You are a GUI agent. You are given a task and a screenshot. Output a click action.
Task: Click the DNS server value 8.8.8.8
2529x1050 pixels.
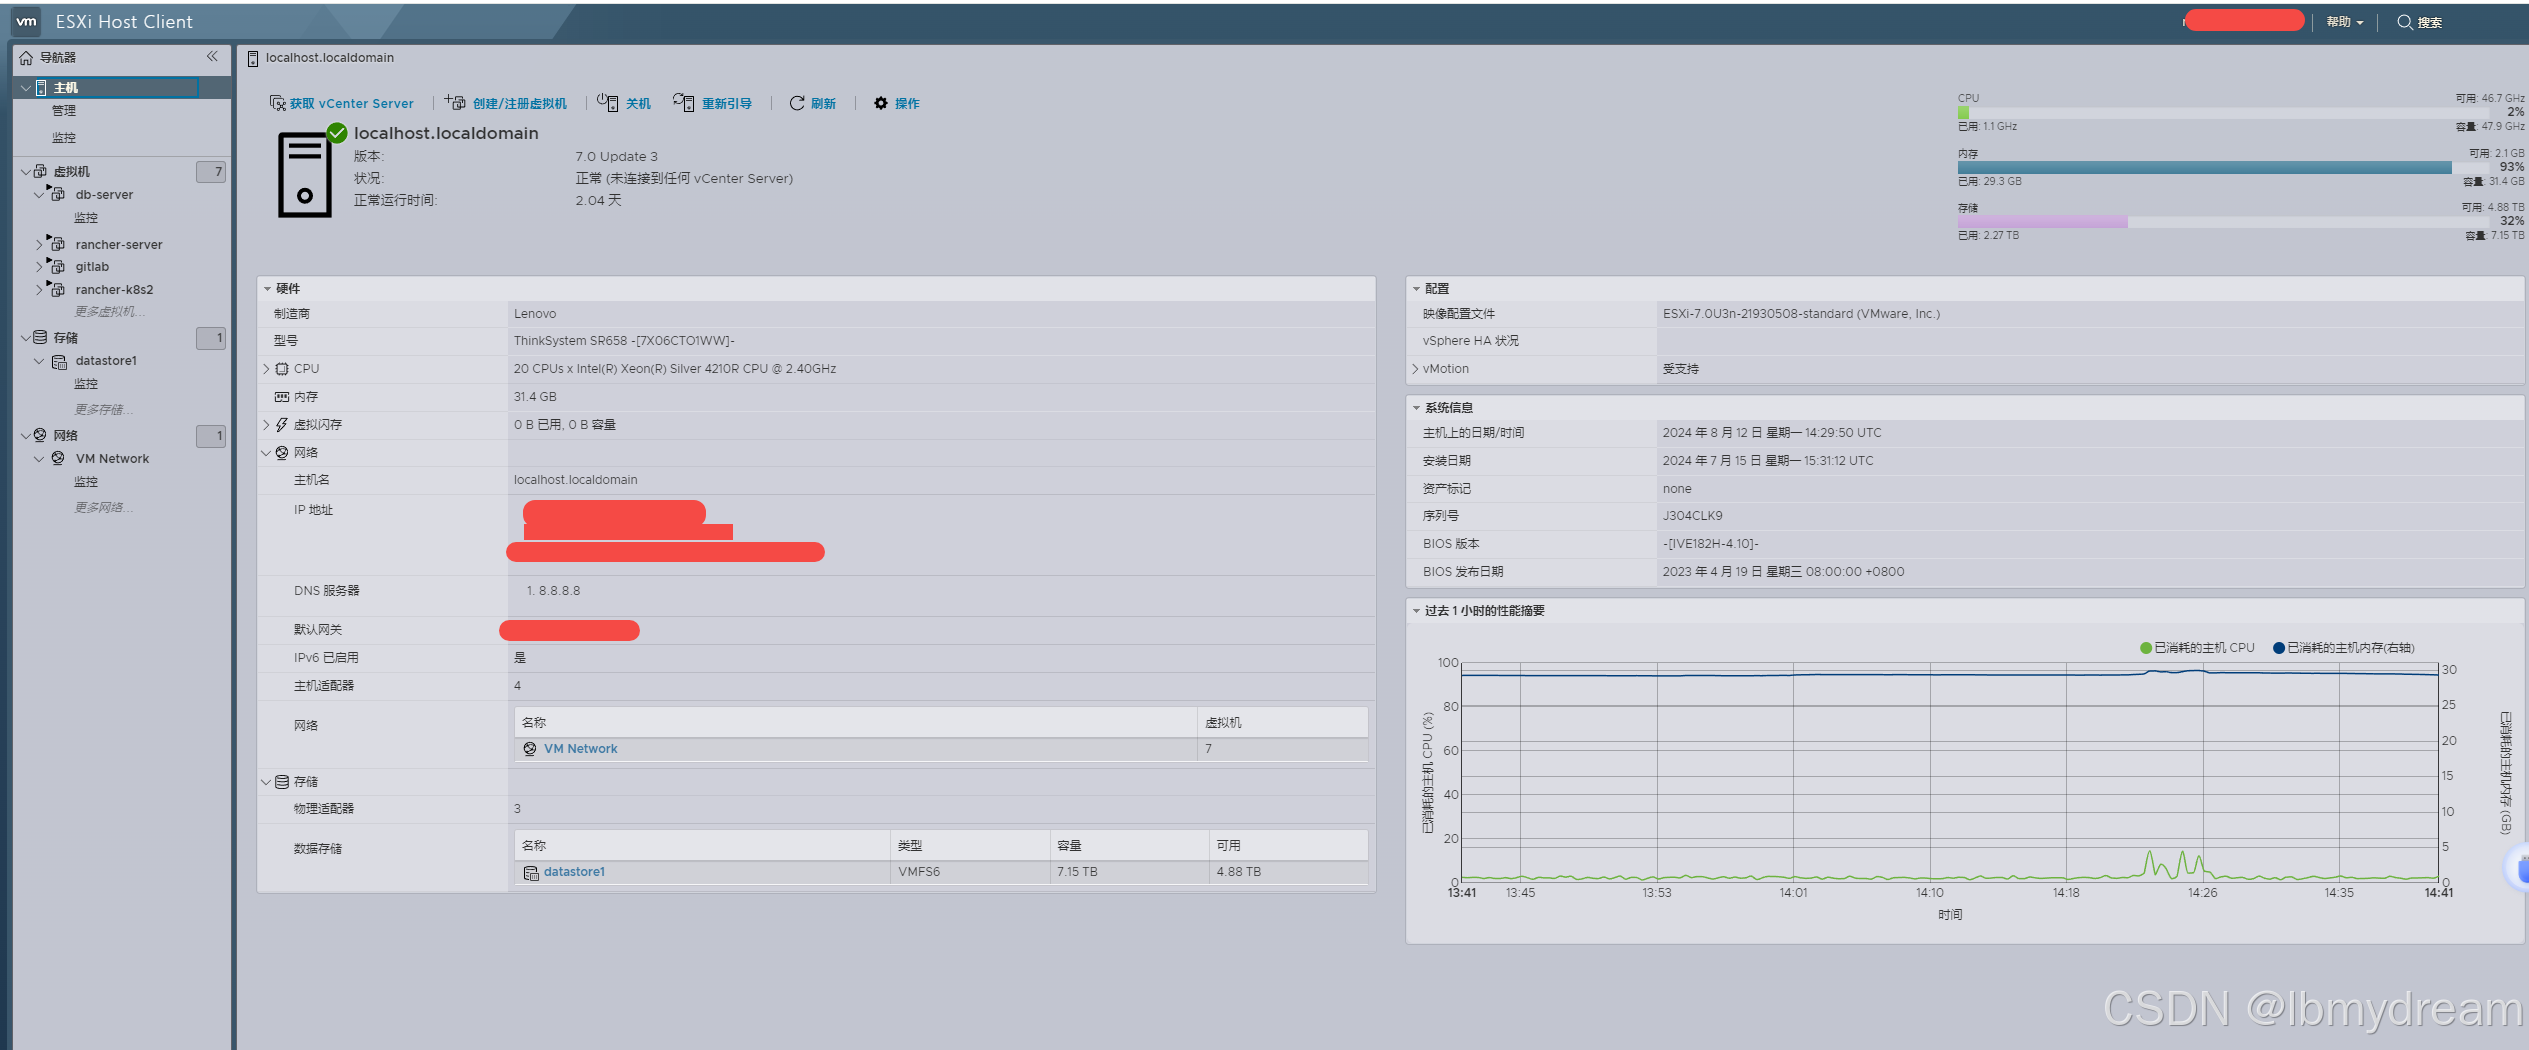559,591
